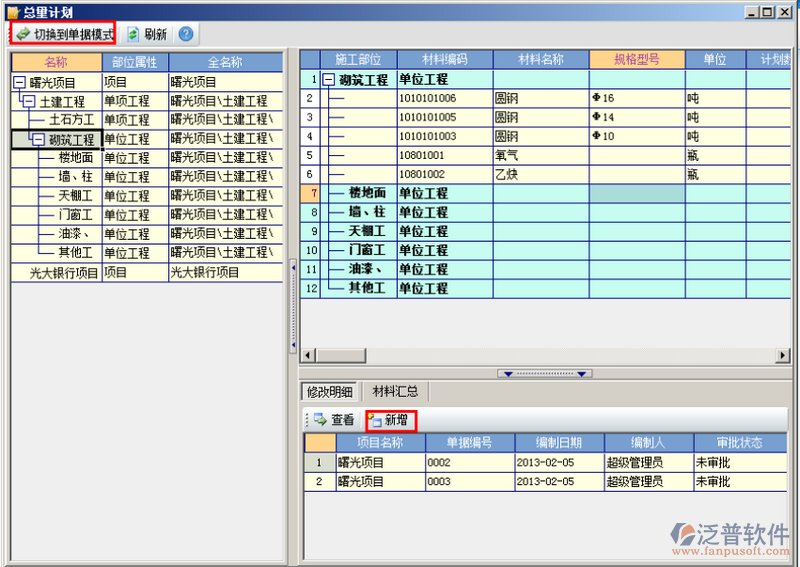Click the green refresh icon

pos(132,34)
